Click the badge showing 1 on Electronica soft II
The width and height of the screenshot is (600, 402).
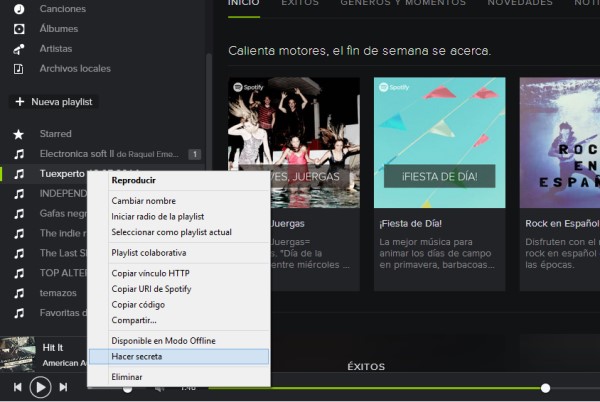[x=194, y=154]
